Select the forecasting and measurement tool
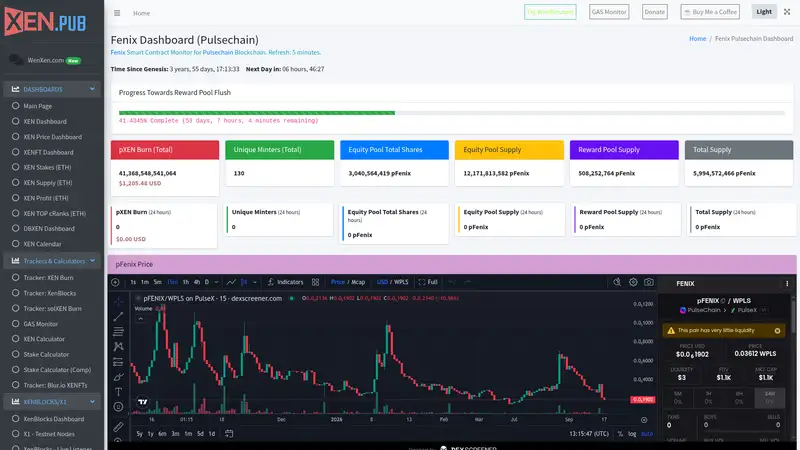This screenshot has width=800, height=450. click(118, 362)
